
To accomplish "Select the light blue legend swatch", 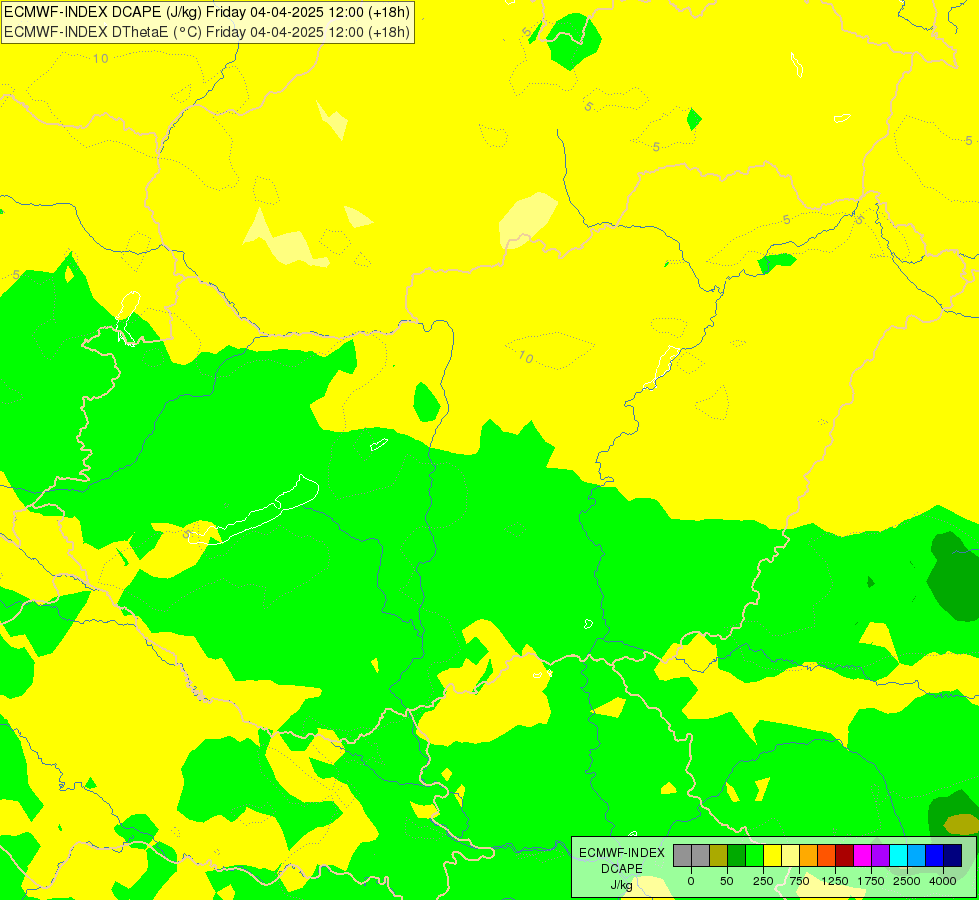I will click(x=917, y=855).
